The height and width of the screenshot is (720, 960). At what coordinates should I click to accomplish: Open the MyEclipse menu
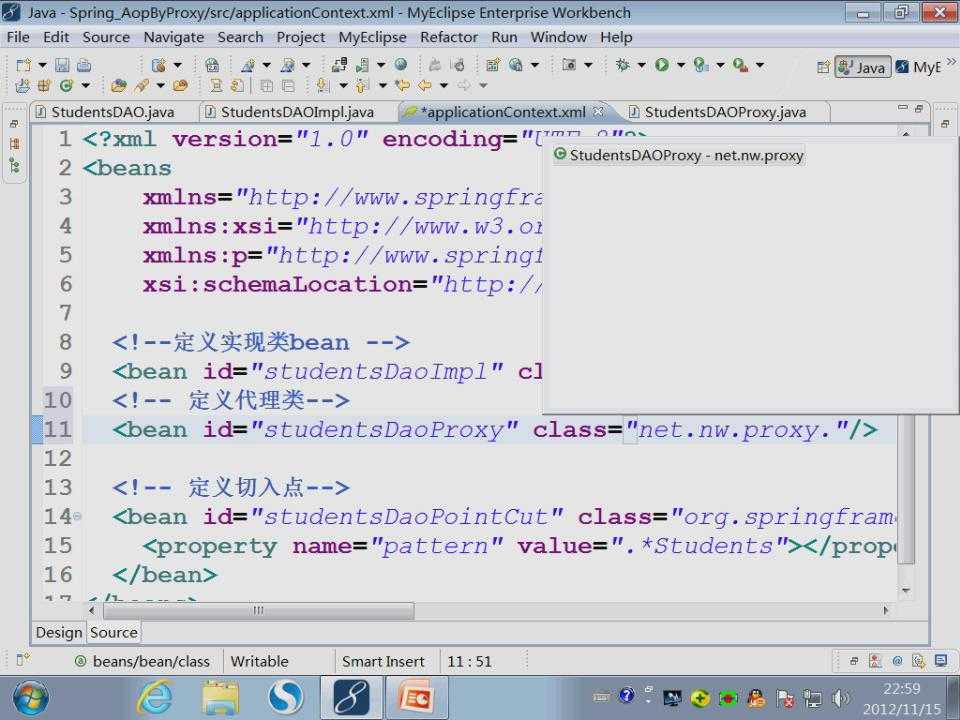pos(372,37)
